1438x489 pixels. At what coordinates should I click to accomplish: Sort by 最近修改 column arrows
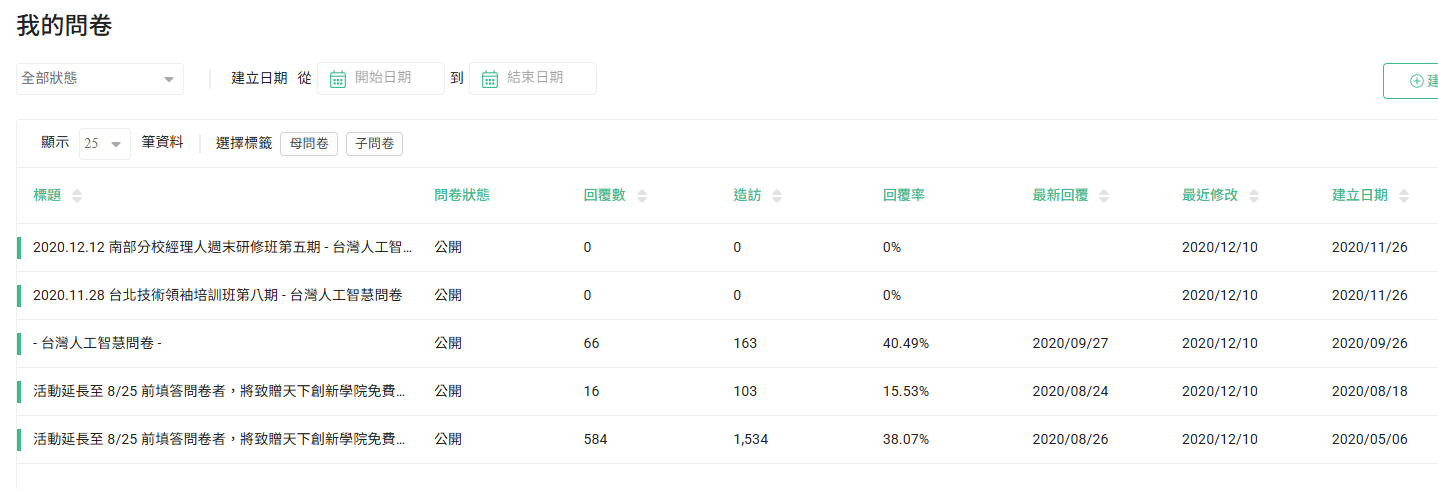click(x=1254, y=196)
